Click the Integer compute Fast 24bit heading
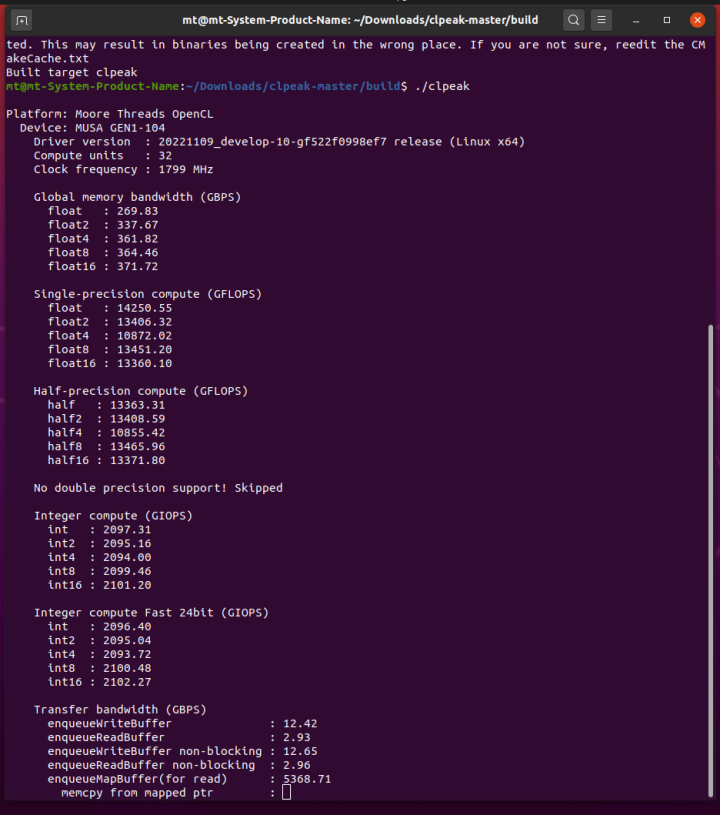 point(151,613)
